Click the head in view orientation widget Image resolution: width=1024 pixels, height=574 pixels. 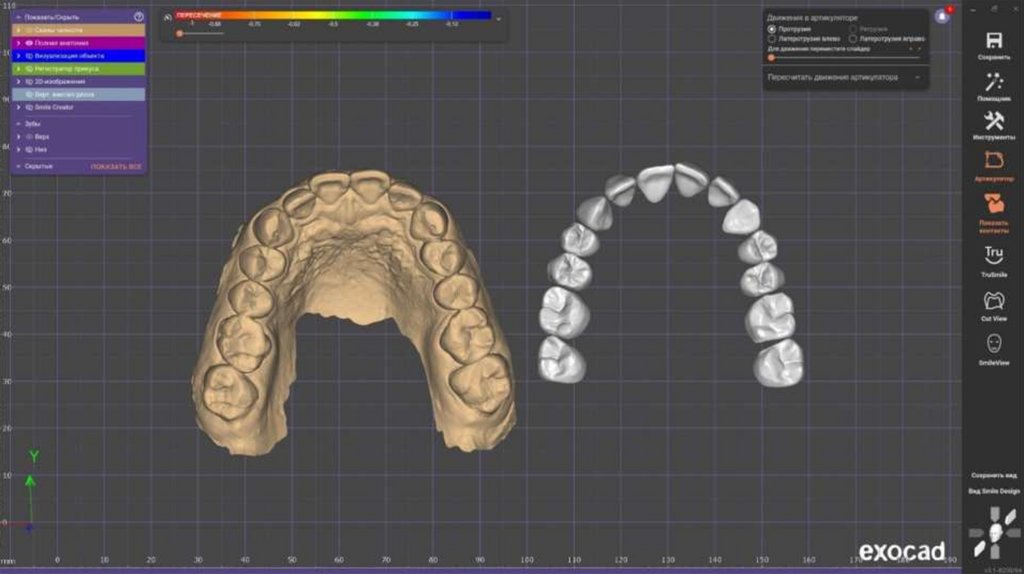point(995,532)
